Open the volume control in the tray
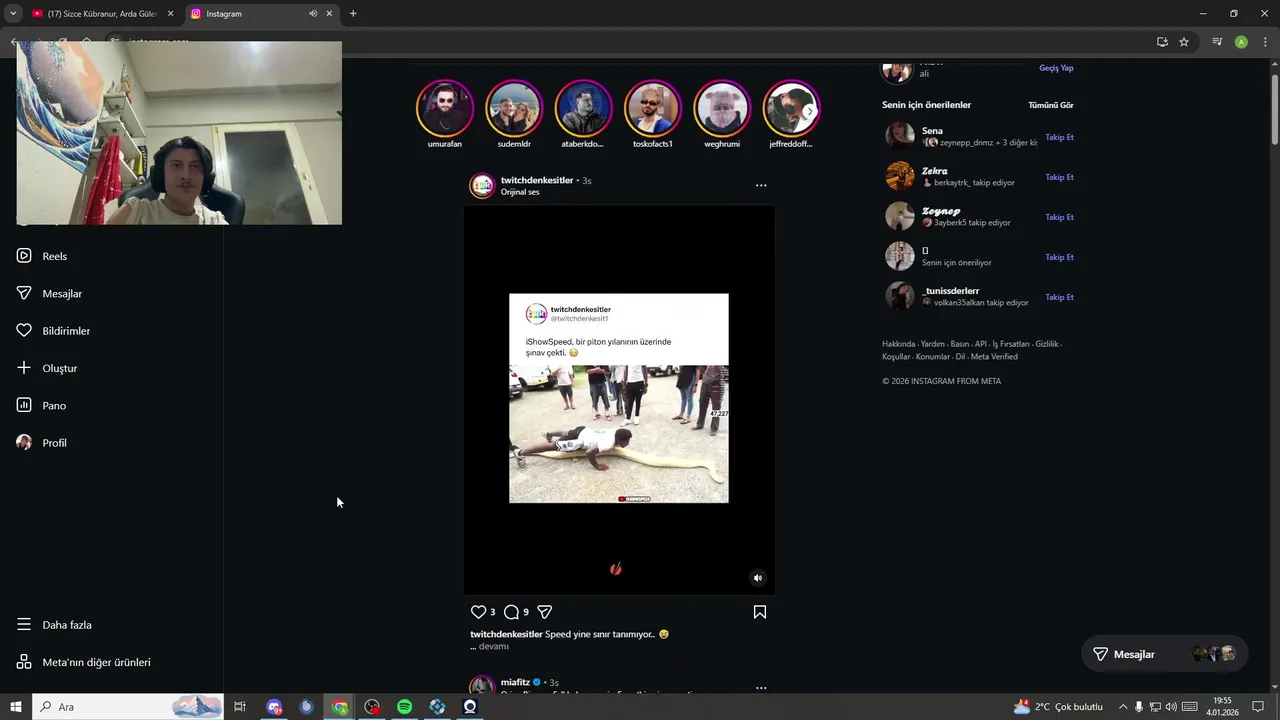Image resolution: width=1280 pixels, height=720 pixels. click(x=1171, y=707)
